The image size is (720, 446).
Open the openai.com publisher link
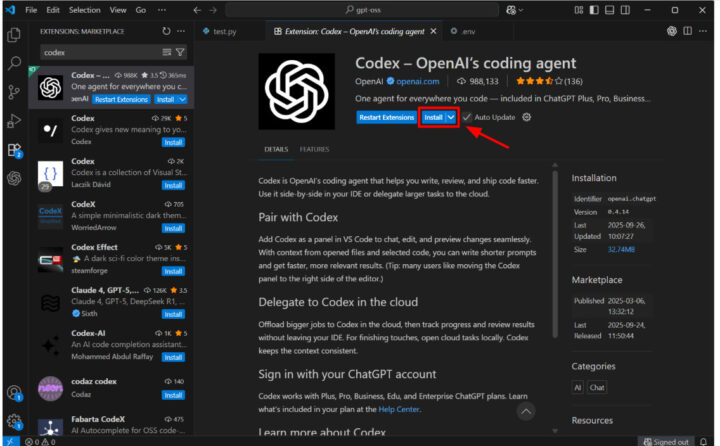pos(416,81)
